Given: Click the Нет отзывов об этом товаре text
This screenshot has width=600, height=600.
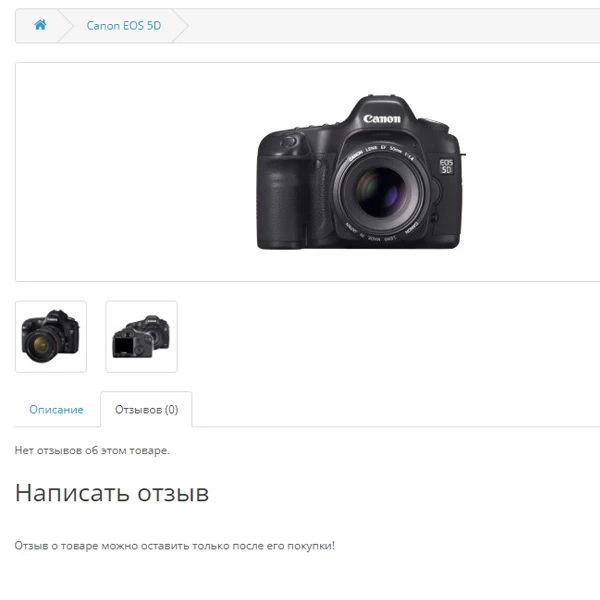Looking at the screenshot, I should pyautogui.click(x=92, y=450).
